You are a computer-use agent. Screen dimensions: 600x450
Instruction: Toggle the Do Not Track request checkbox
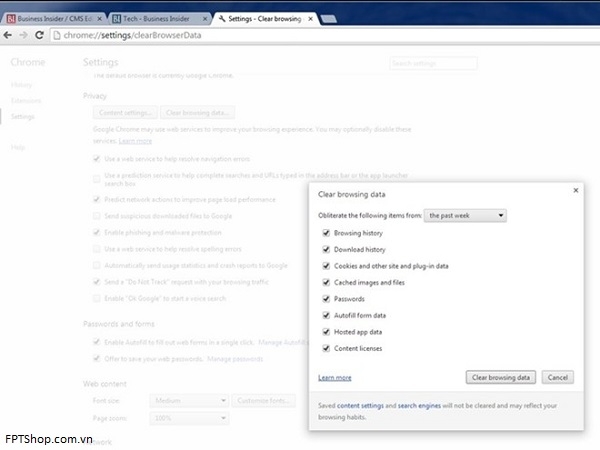pos(96,282)
